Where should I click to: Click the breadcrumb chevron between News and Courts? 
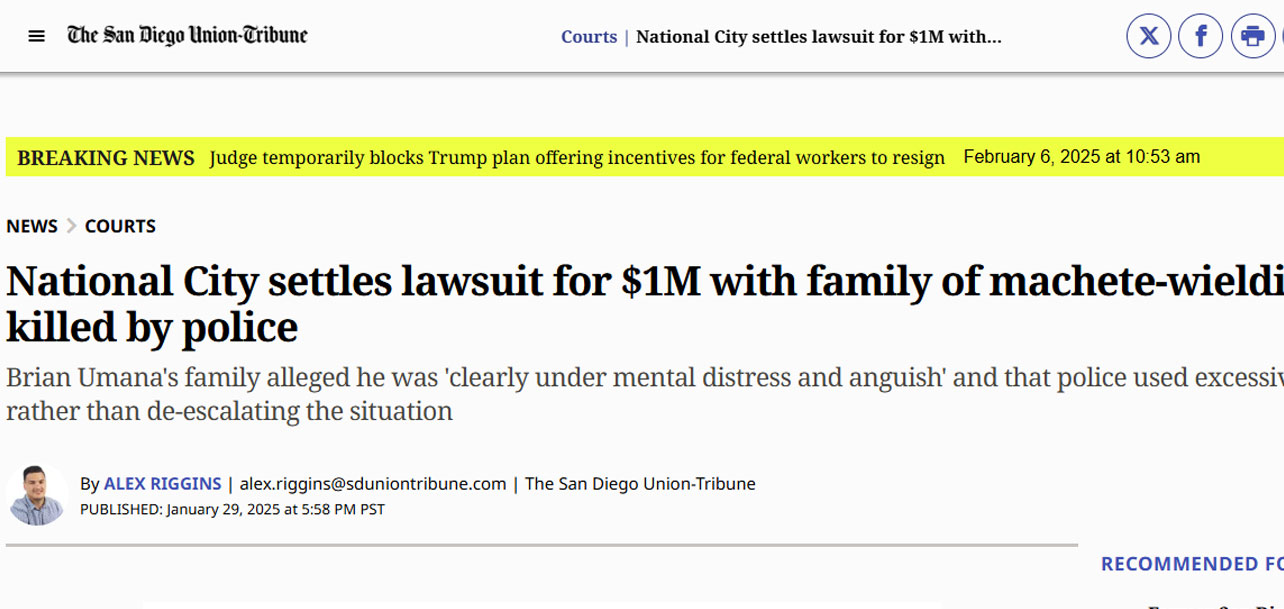pyautogui.click(x=71, y=226)
